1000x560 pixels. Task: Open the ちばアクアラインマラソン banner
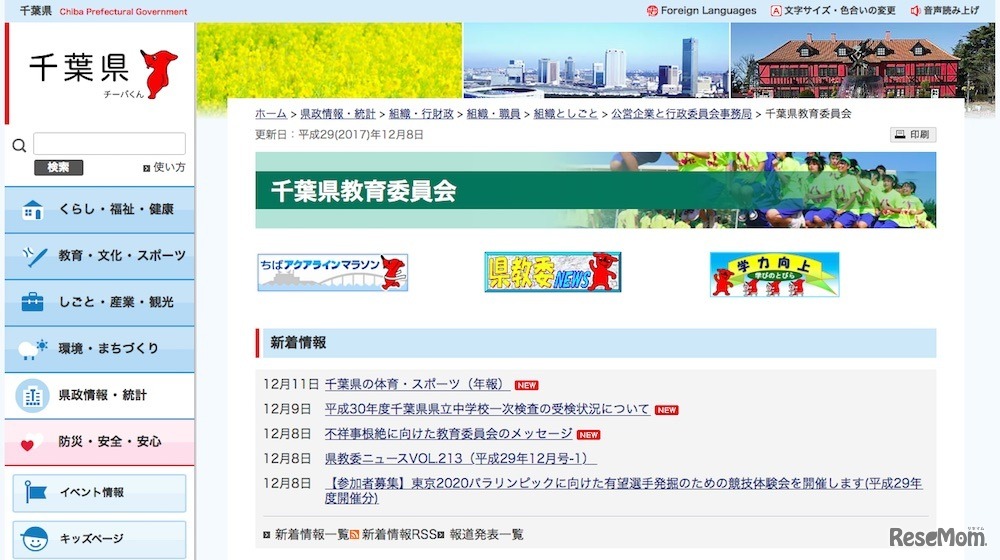[332, 272]
